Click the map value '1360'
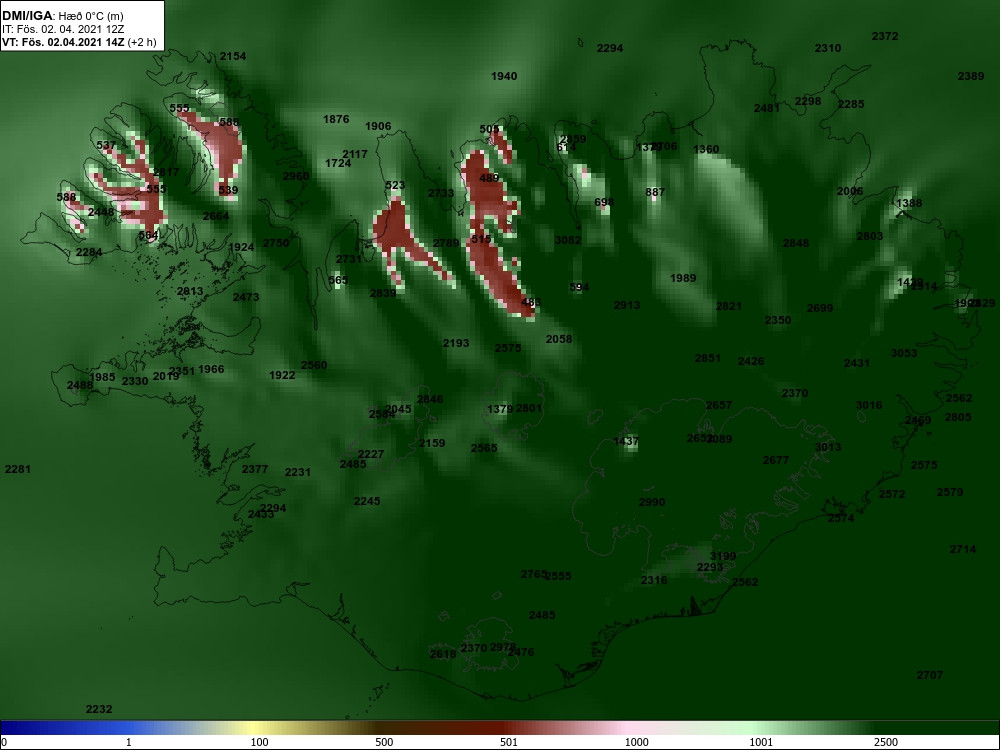 (706, 149)
